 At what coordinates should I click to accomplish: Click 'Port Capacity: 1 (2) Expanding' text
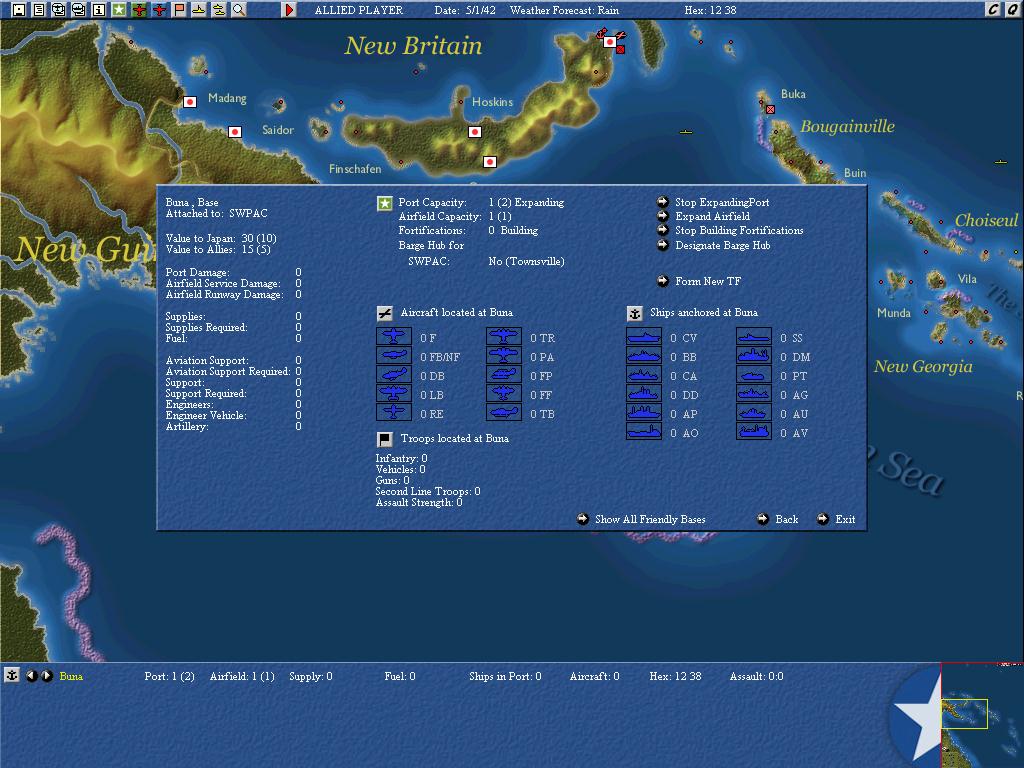(481, 202)
